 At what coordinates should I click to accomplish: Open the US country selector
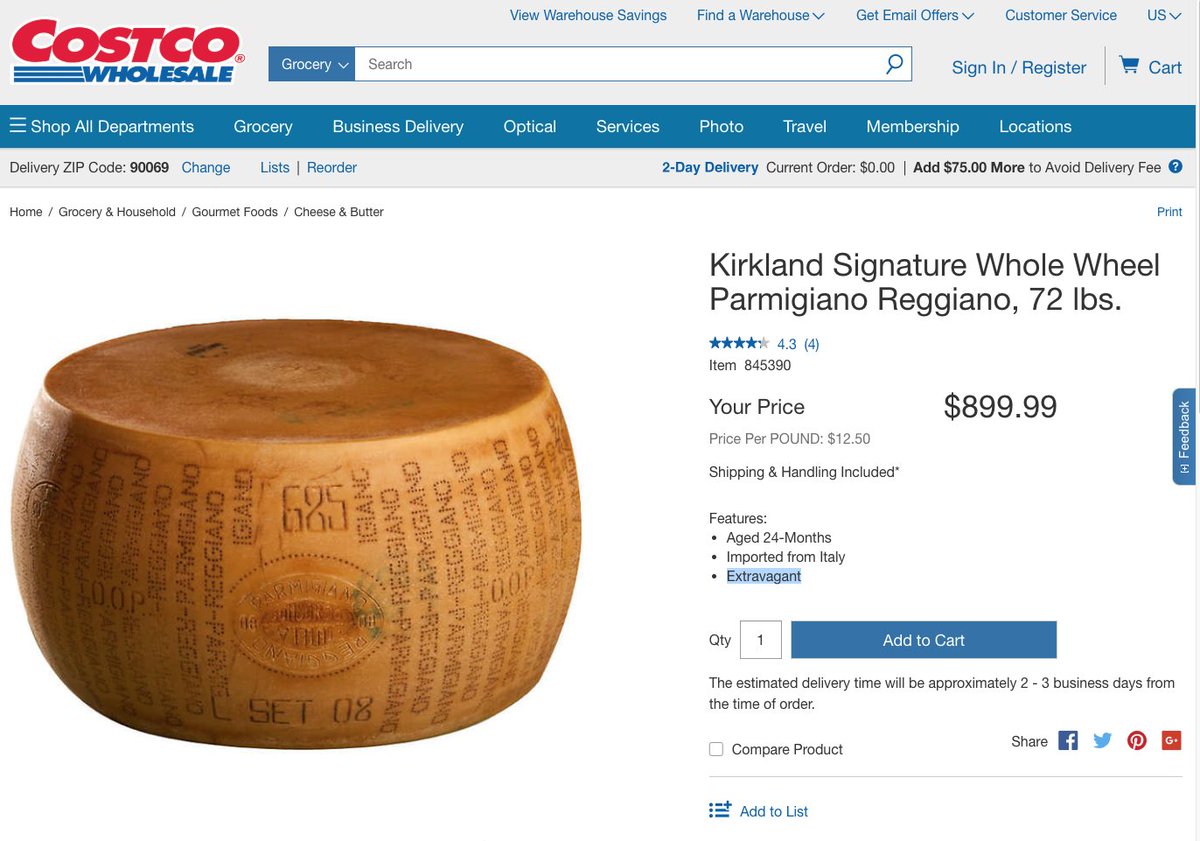coord(1164,15)
